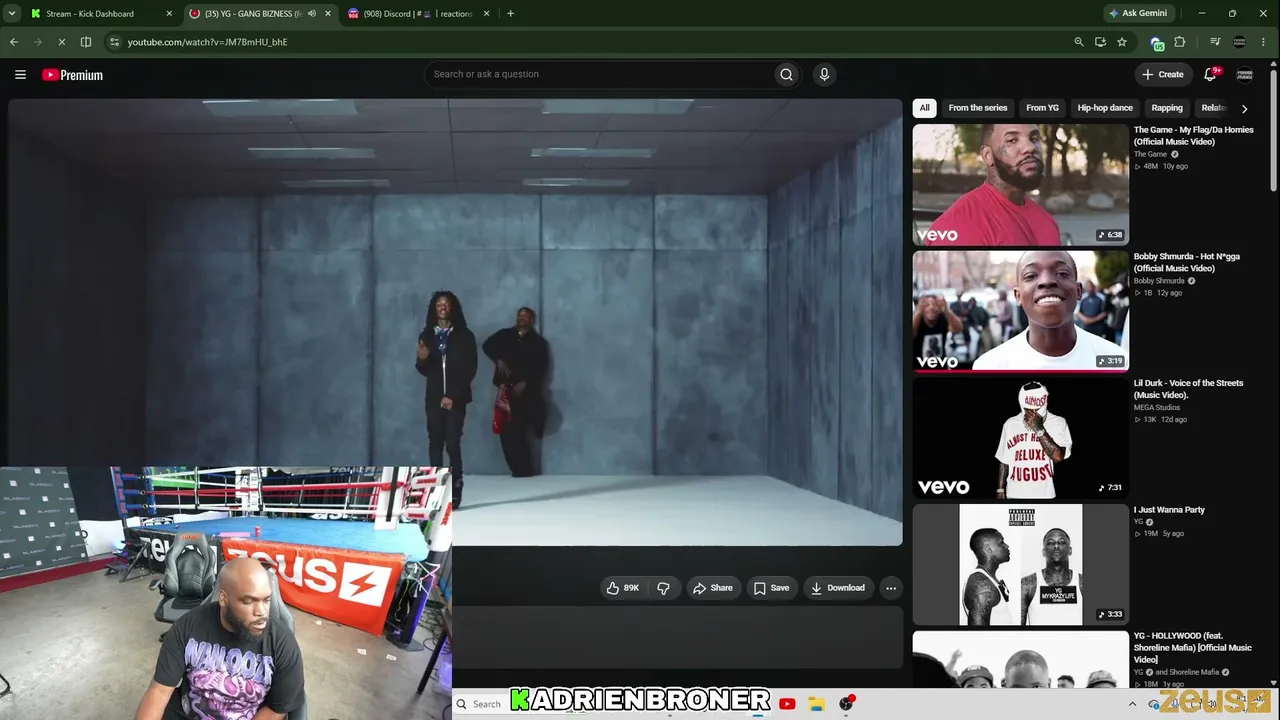
Task: Open Lil Durk Voice of the Streets thumbnail
Action: tap(1020, 438)
